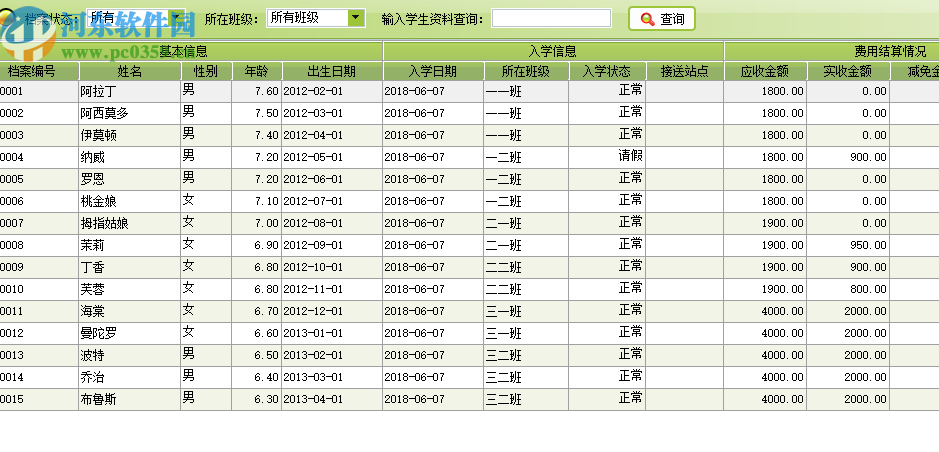Open the 所在班级 dropdown arrow
Viewport: 939px width, 452px height.
pyautogui.click(x=356, y=18)
